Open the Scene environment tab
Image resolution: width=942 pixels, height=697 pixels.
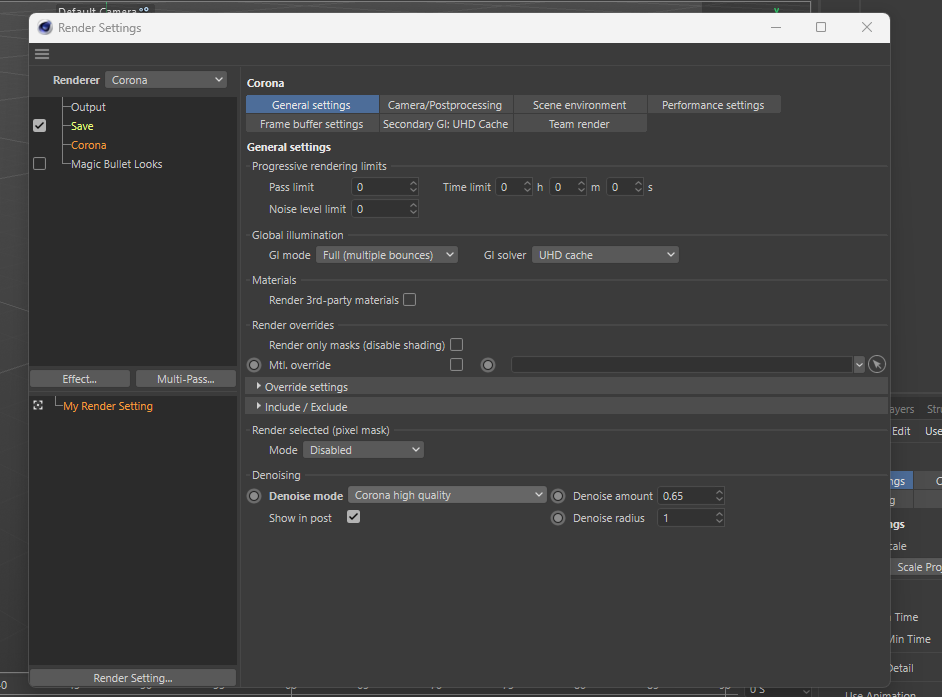tap(580, 105)
